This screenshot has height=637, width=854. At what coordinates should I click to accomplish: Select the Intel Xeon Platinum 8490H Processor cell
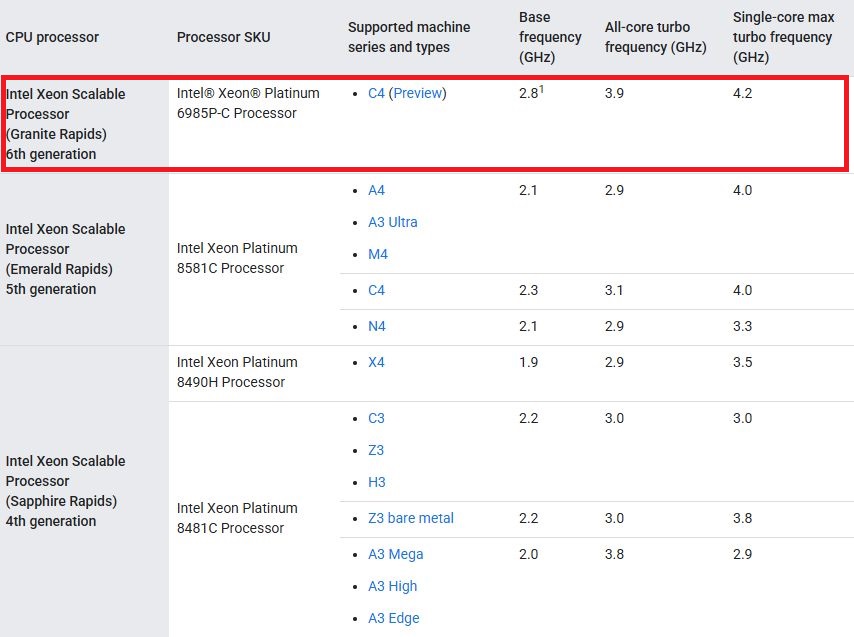pyautogui.click(x=237, y=372)
